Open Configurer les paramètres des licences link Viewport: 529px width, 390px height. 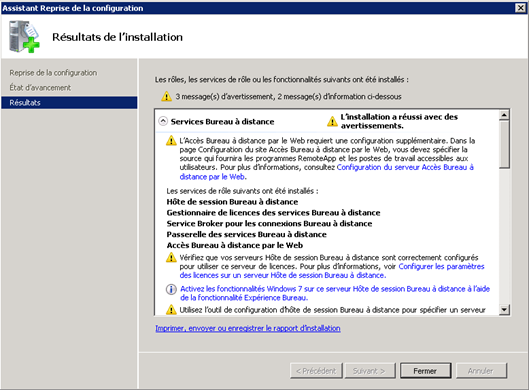(332, 271)
